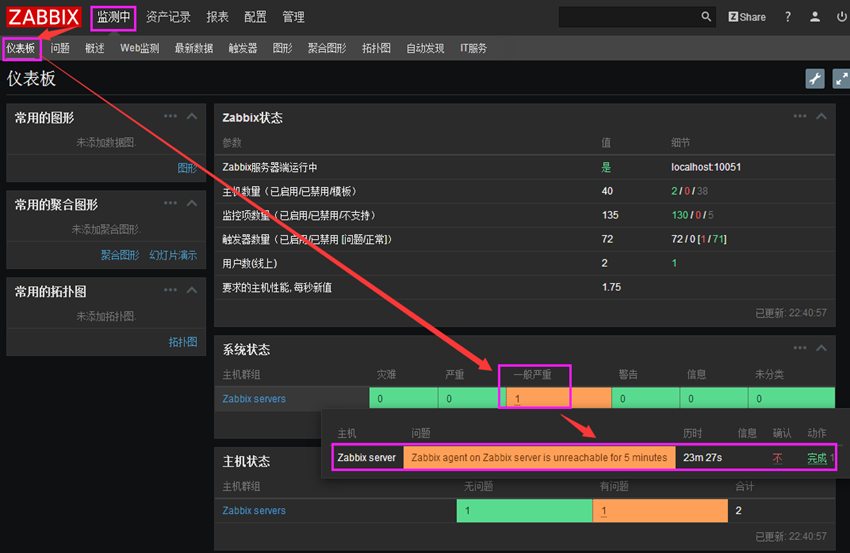Select the 图形 submenu tab
850x553 pixels.
pyautogui.click(x=282, y=48)
